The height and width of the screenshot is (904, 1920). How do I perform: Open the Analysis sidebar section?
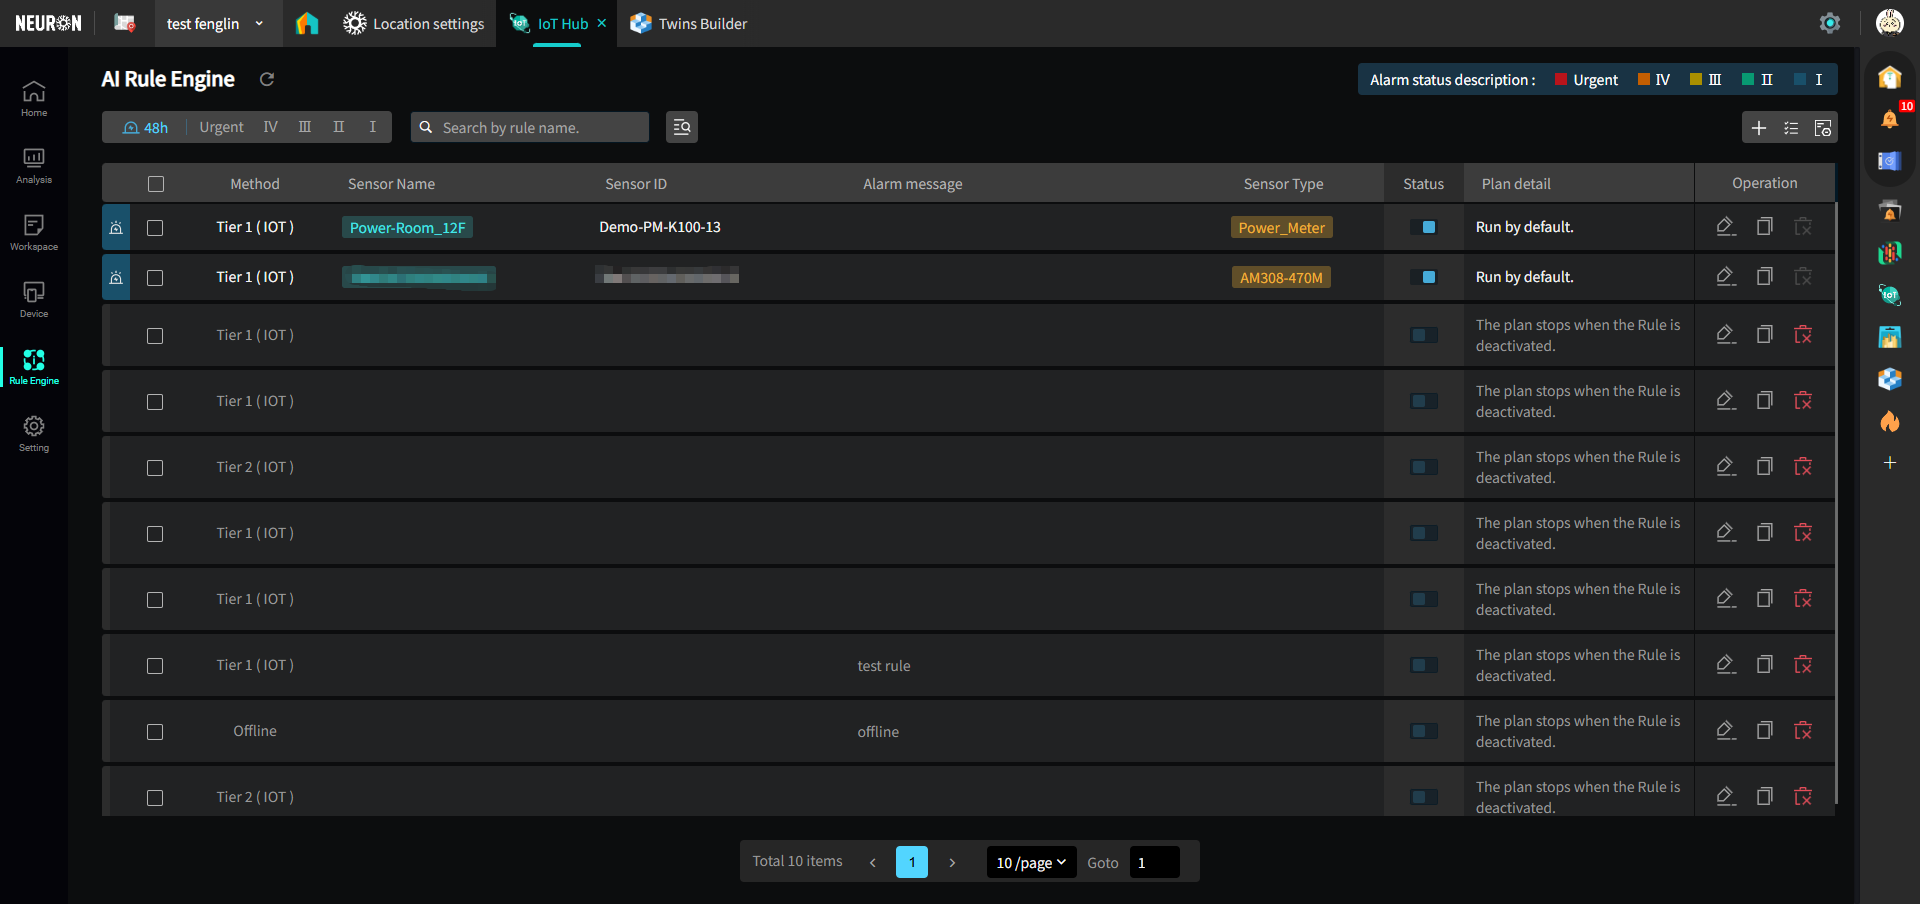coord(34,165)
